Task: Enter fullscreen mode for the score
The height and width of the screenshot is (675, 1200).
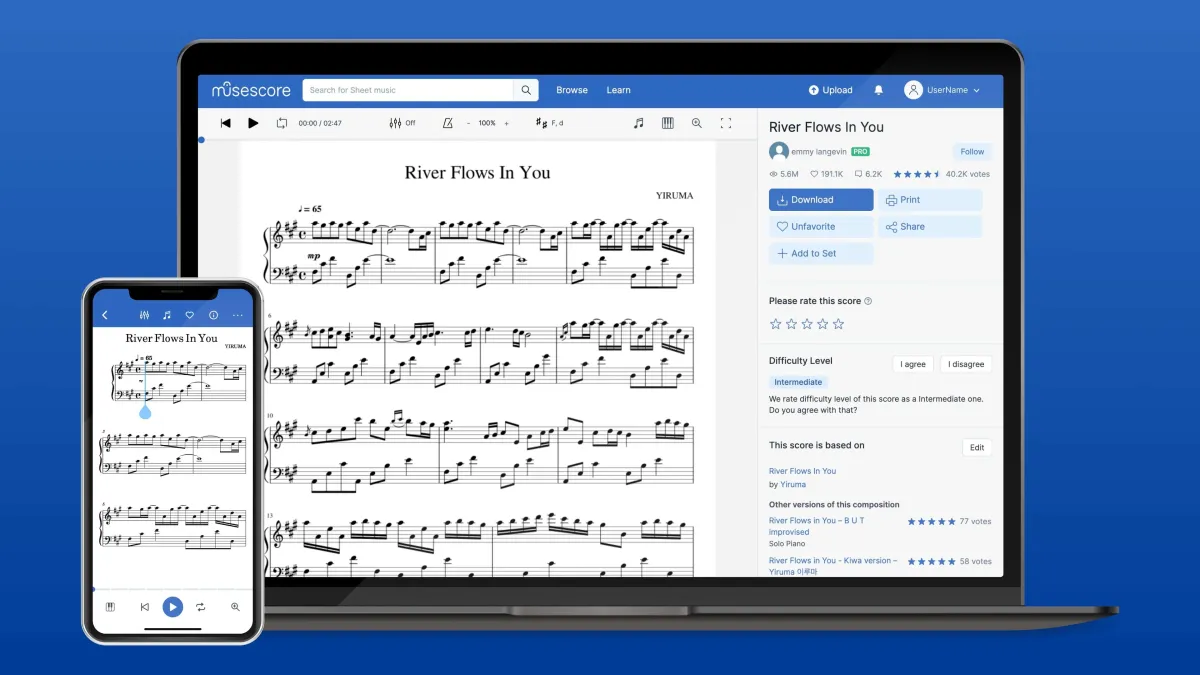Action: point(726,123)
